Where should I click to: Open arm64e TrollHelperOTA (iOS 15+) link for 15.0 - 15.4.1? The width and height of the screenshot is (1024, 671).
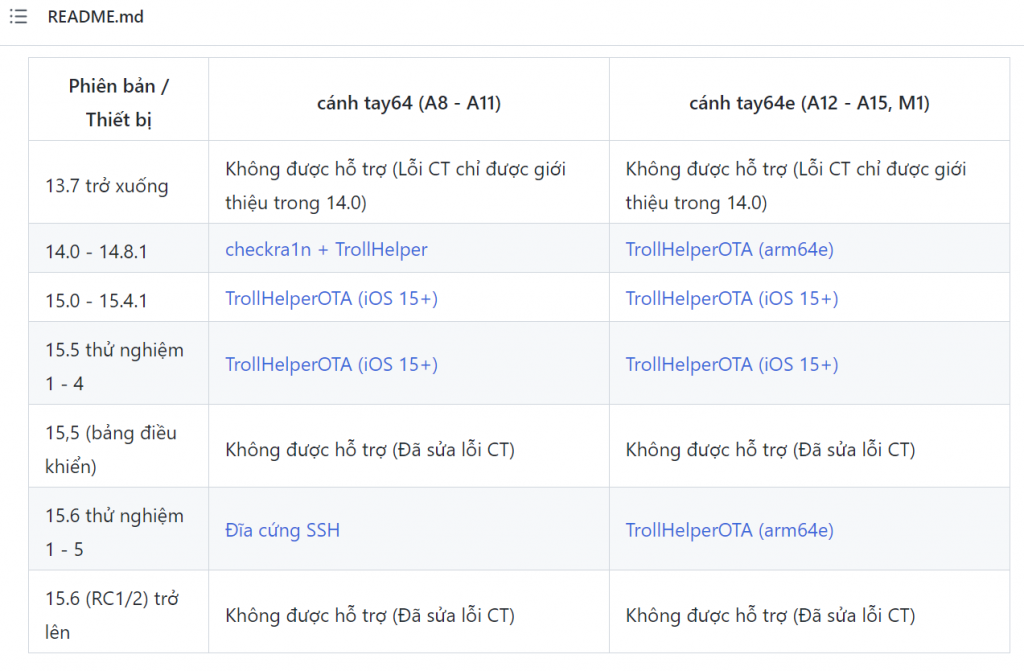point(731,299)
